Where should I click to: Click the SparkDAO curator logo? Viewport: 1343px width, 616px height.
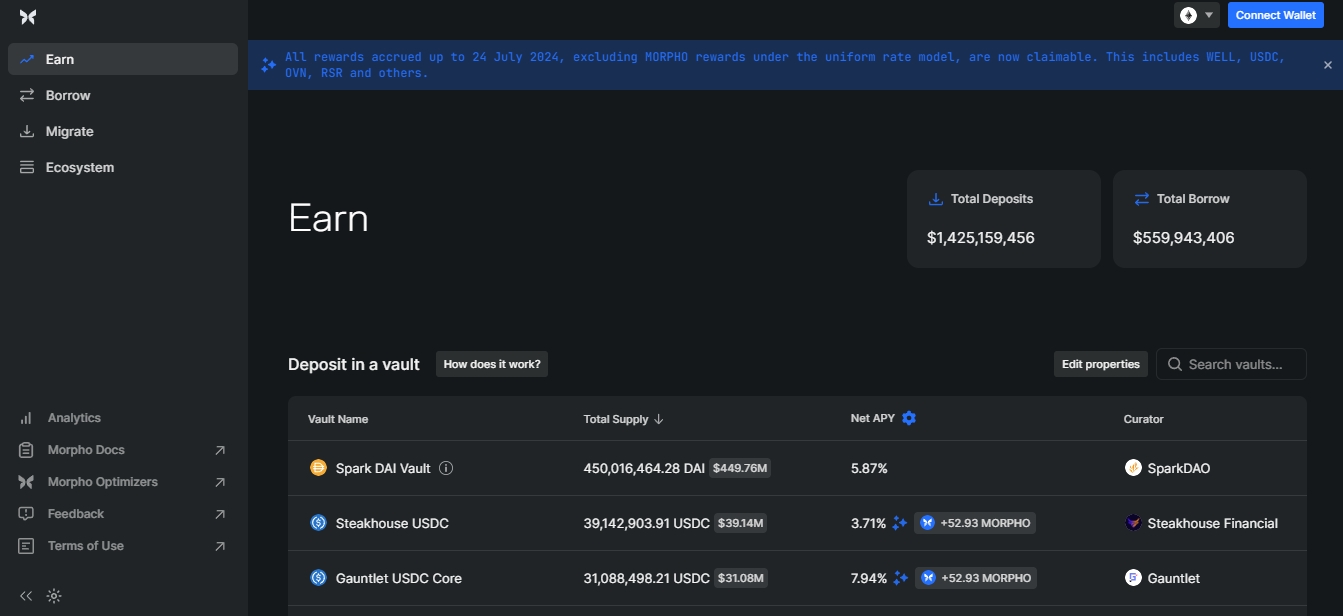1133,468
